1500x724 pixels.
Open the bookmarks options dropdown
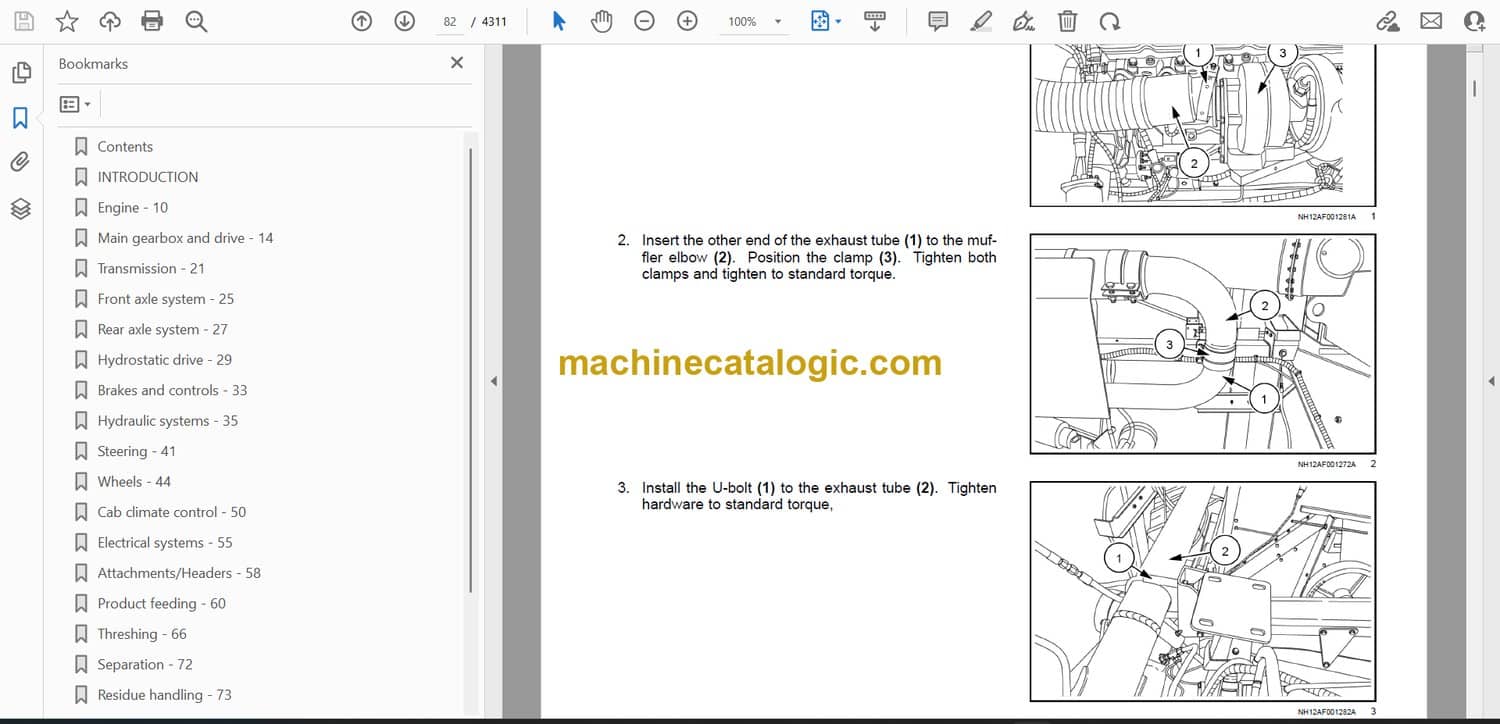75,104
